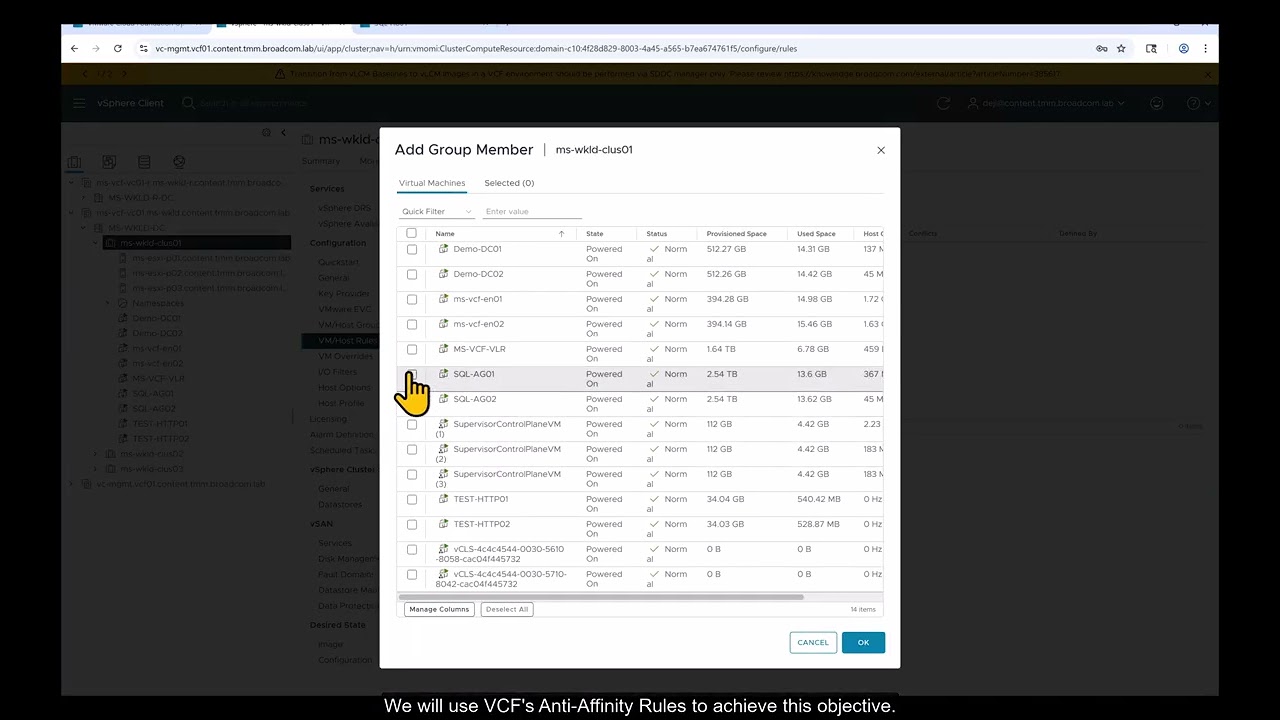The image size is (1280, 720).
Task: Open the saved passwords key icon
Action: click(1101, 48)
